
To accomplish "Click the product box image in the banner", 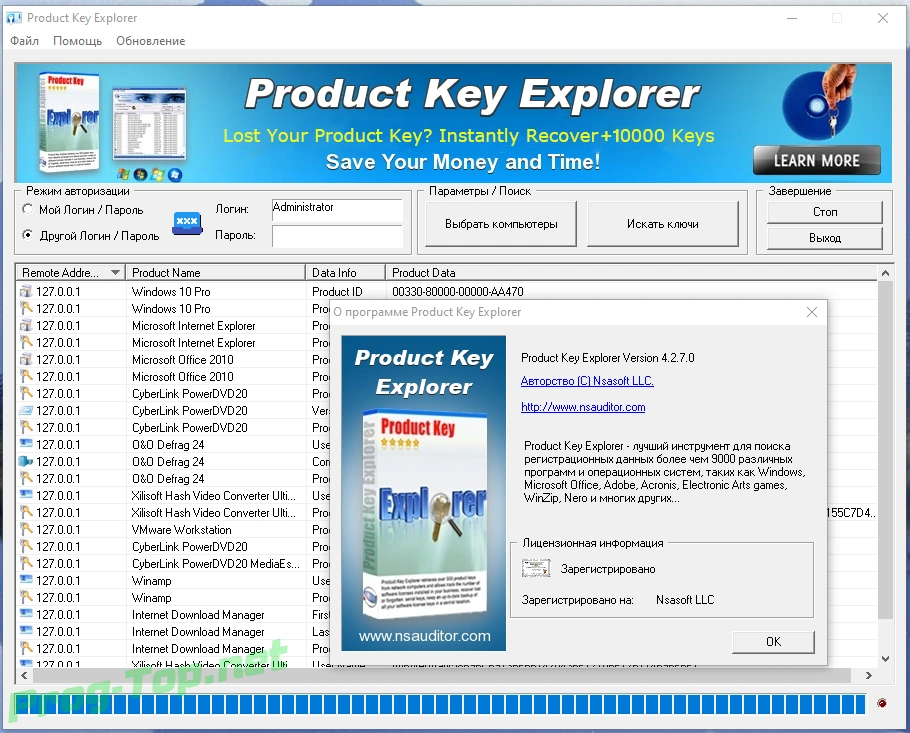I will point(70,124).
